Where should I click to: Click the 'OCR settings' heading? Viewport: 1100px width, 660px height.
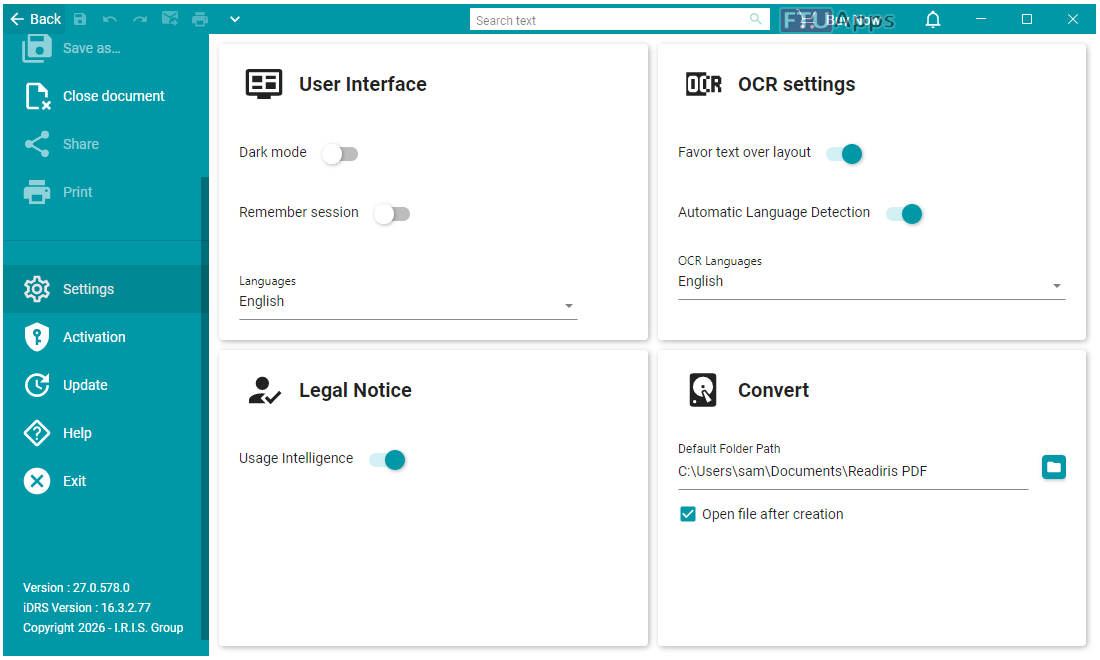tap(796, 84)
